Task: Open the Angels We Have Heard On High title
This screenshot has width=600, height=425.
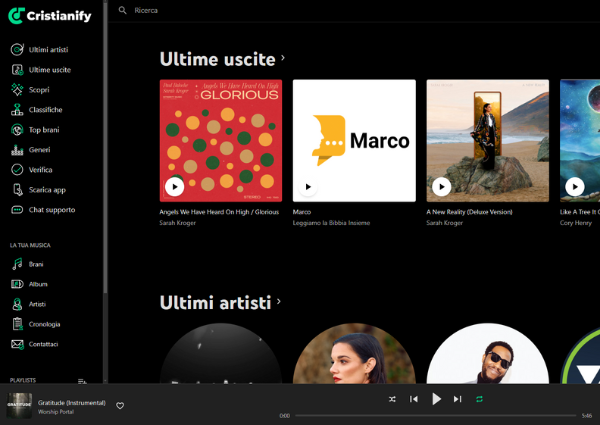Action: [x=219, y=212]
